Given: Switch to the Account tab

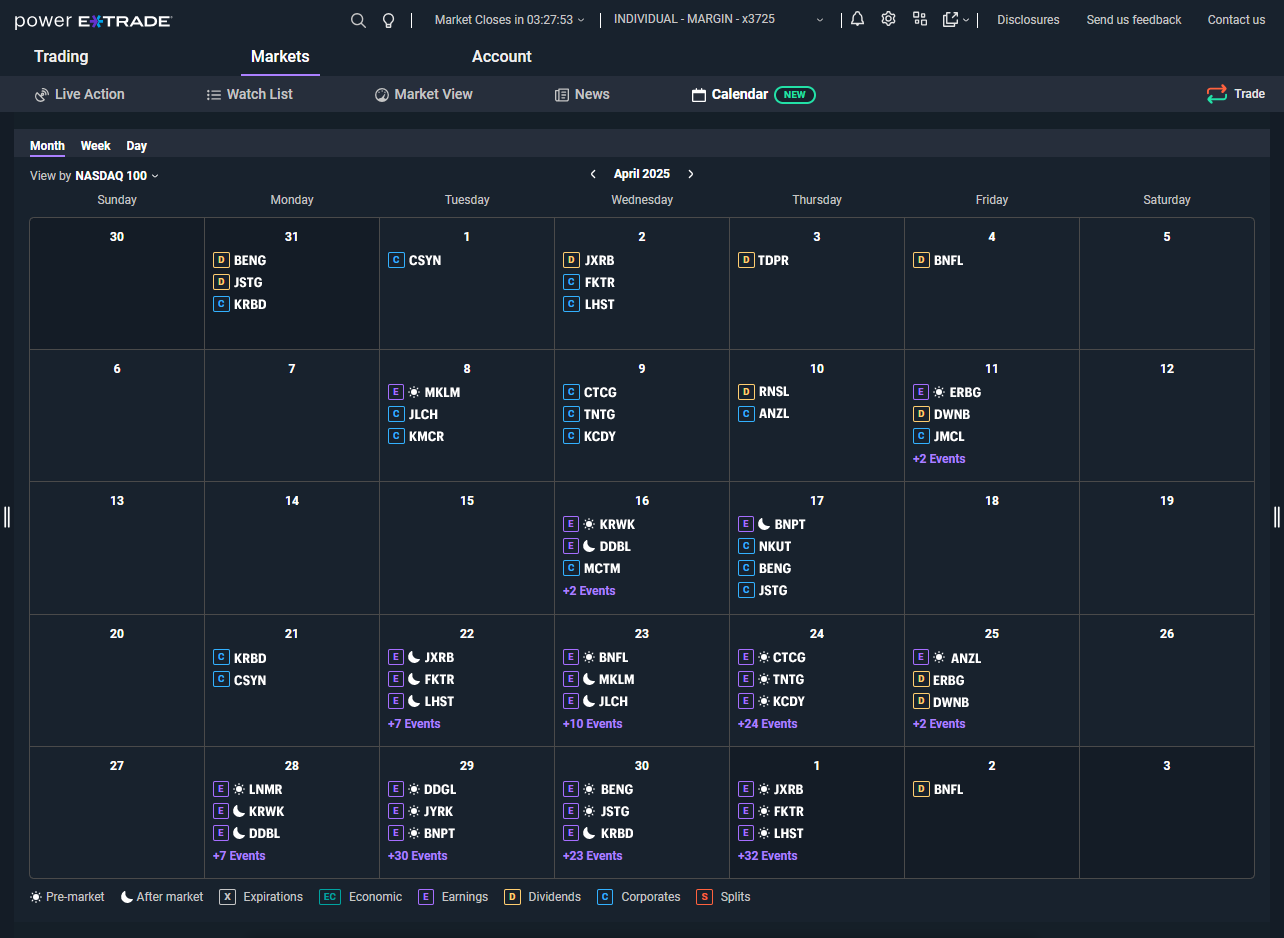Looking at the screenshot, I should pos(502,57).
